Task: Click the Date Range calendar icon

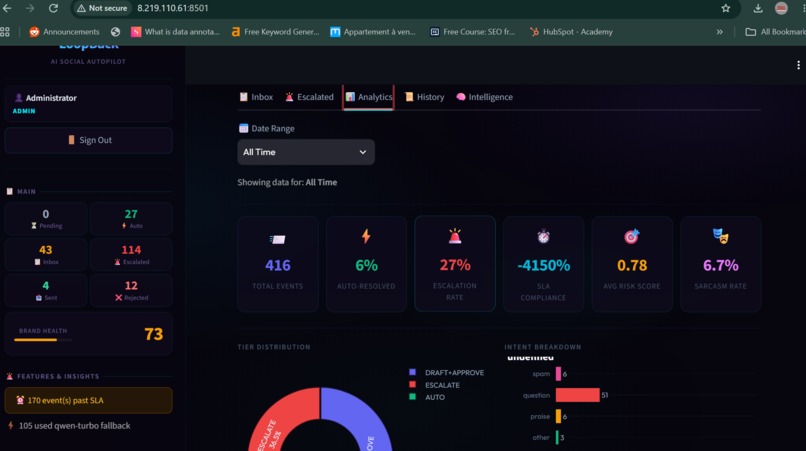Action: coord(243,128)
